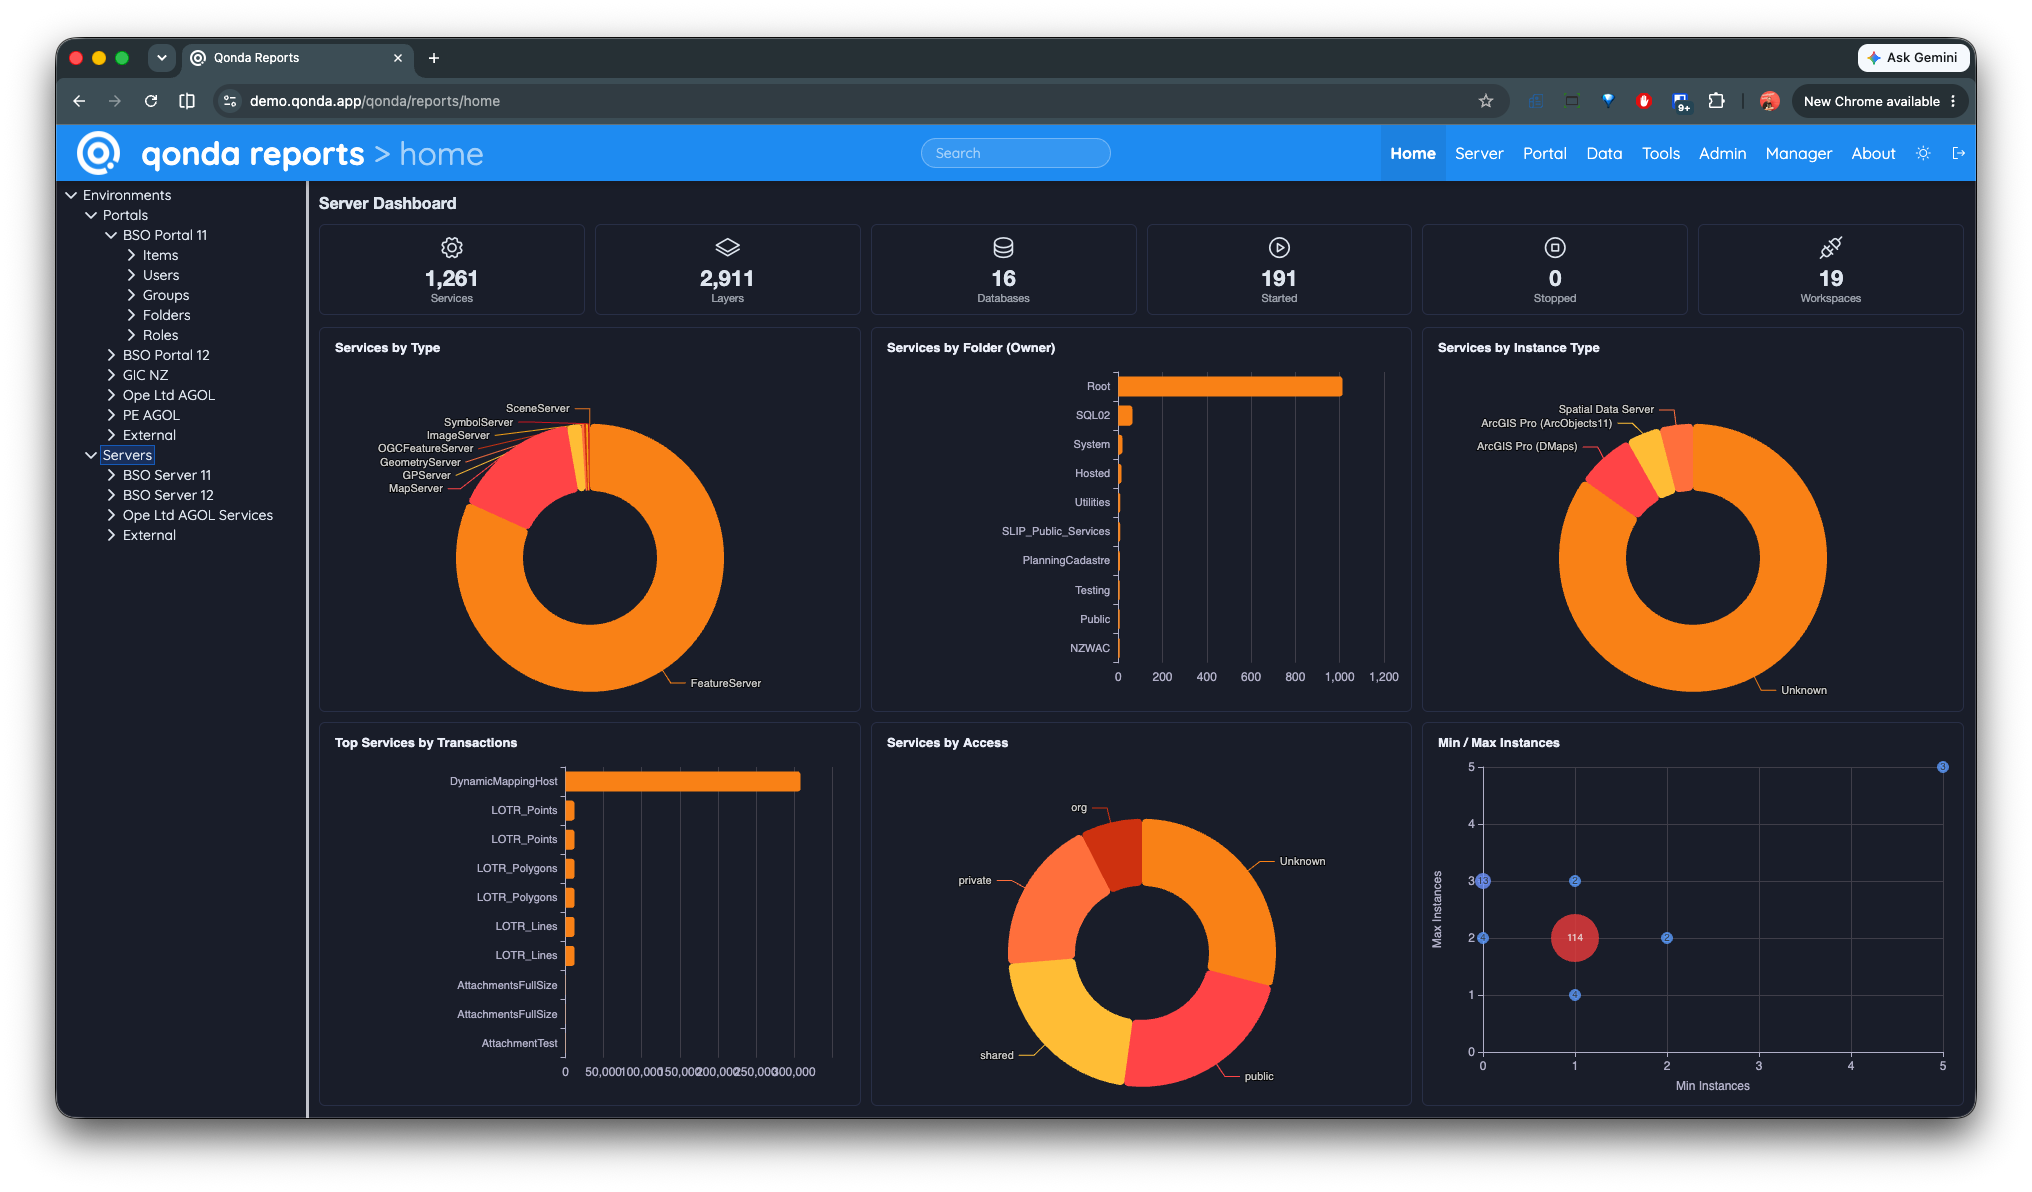Expand the BSO Server 11 node
Image resolution: width=2032 pixels, height=1192 pixels.
click(x=111, y=475)
